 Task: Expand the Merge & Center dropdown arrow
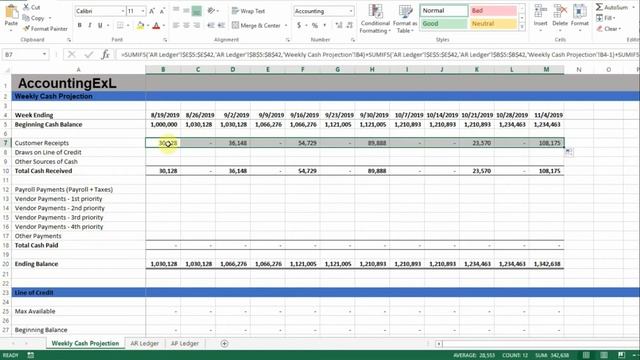(x=286, y=25)
